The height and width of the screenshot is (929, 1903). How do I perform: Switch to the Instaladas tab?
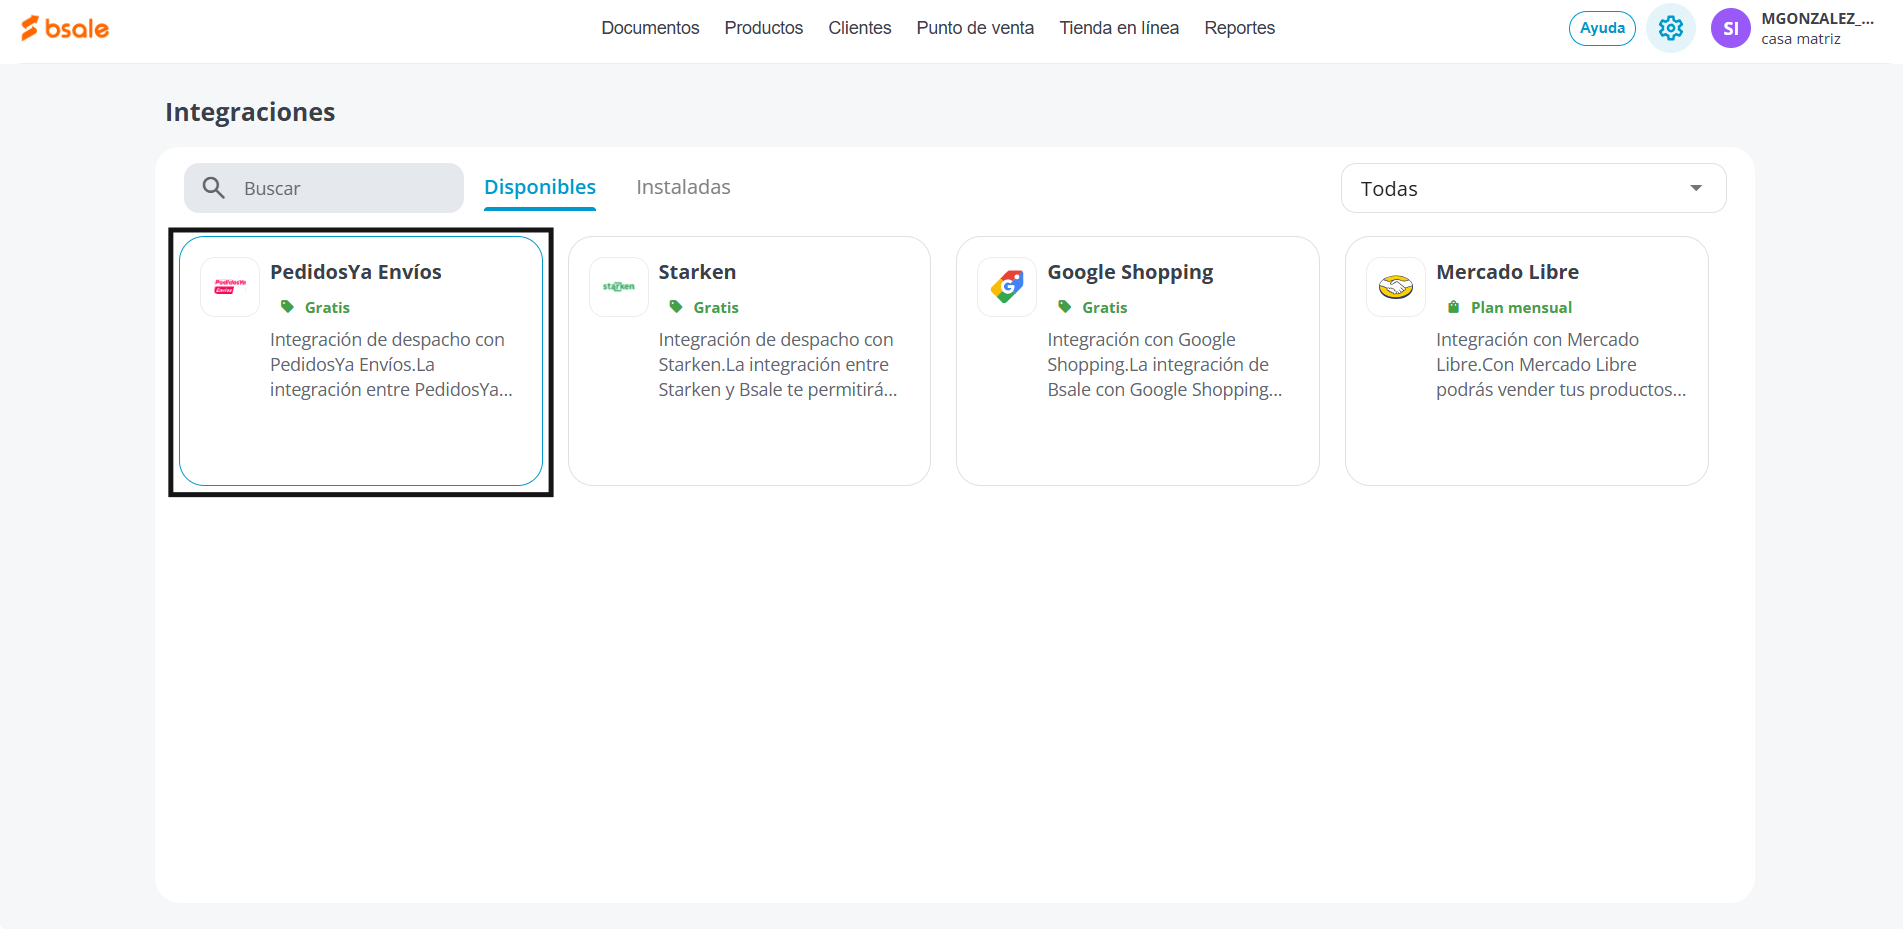click(683, 187)
